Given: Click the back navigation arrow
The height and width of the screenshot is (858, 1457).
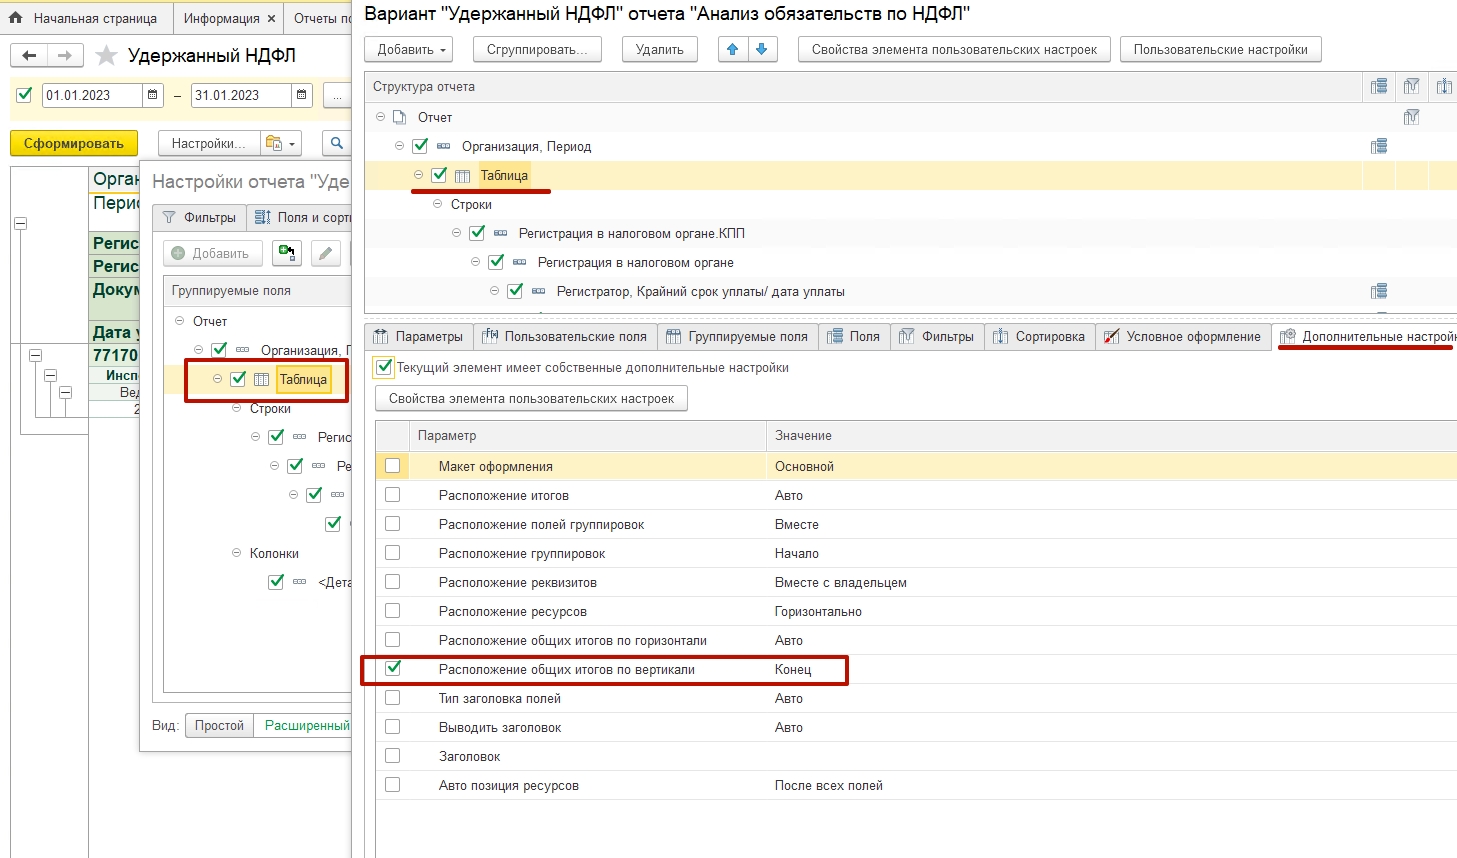Looking at the screenshot, I should pyautogui.click(x=29, y=56).
